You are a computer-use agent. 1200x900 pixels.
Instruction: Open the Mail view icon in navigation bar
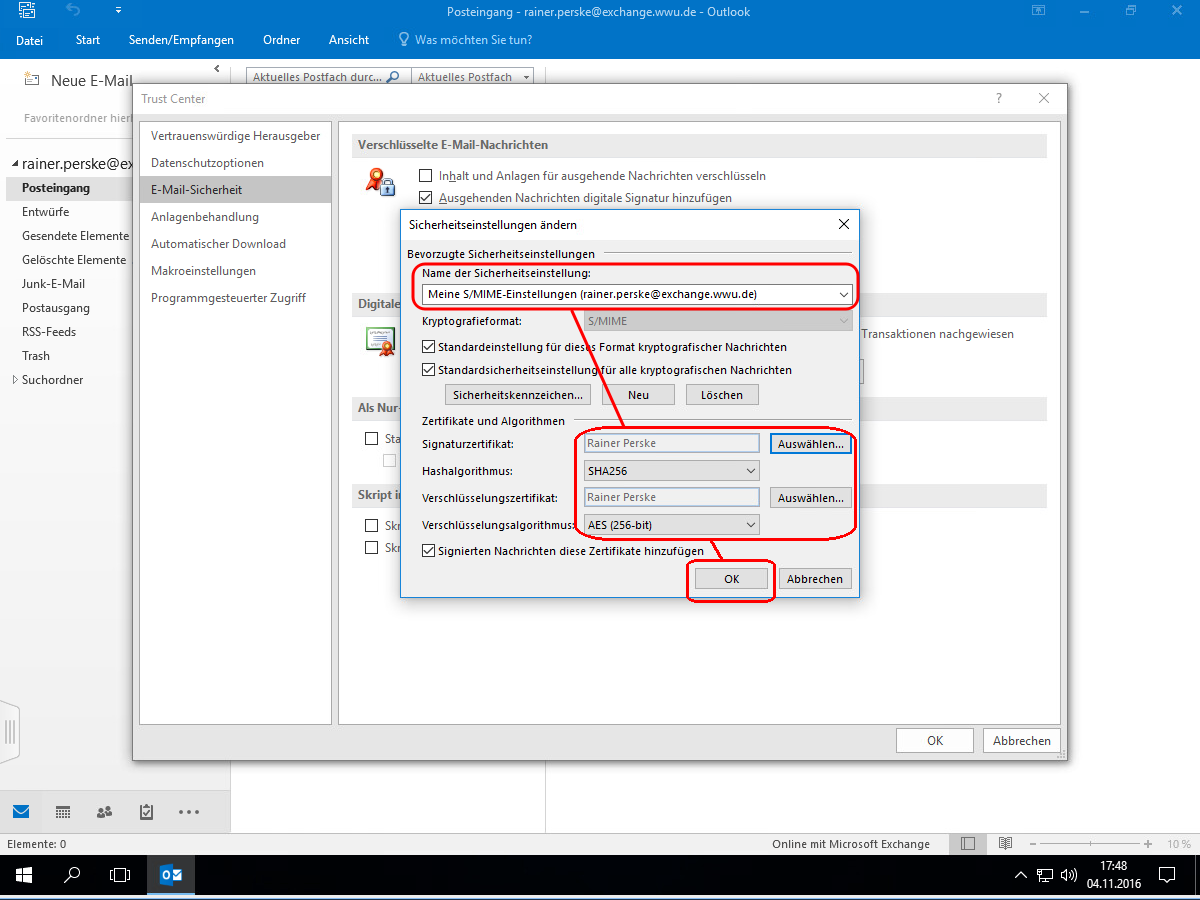[x=21, y=811]
